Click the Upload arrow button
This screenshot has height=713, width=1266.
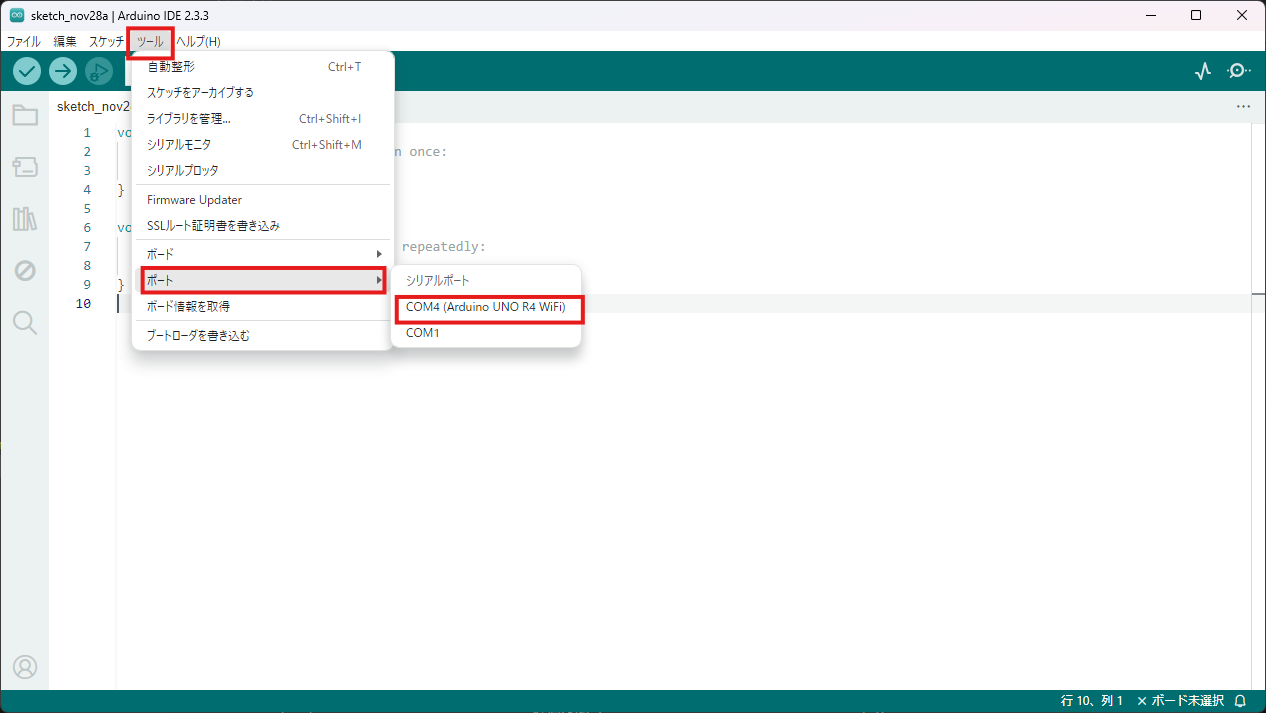click(x=63, y=71)
